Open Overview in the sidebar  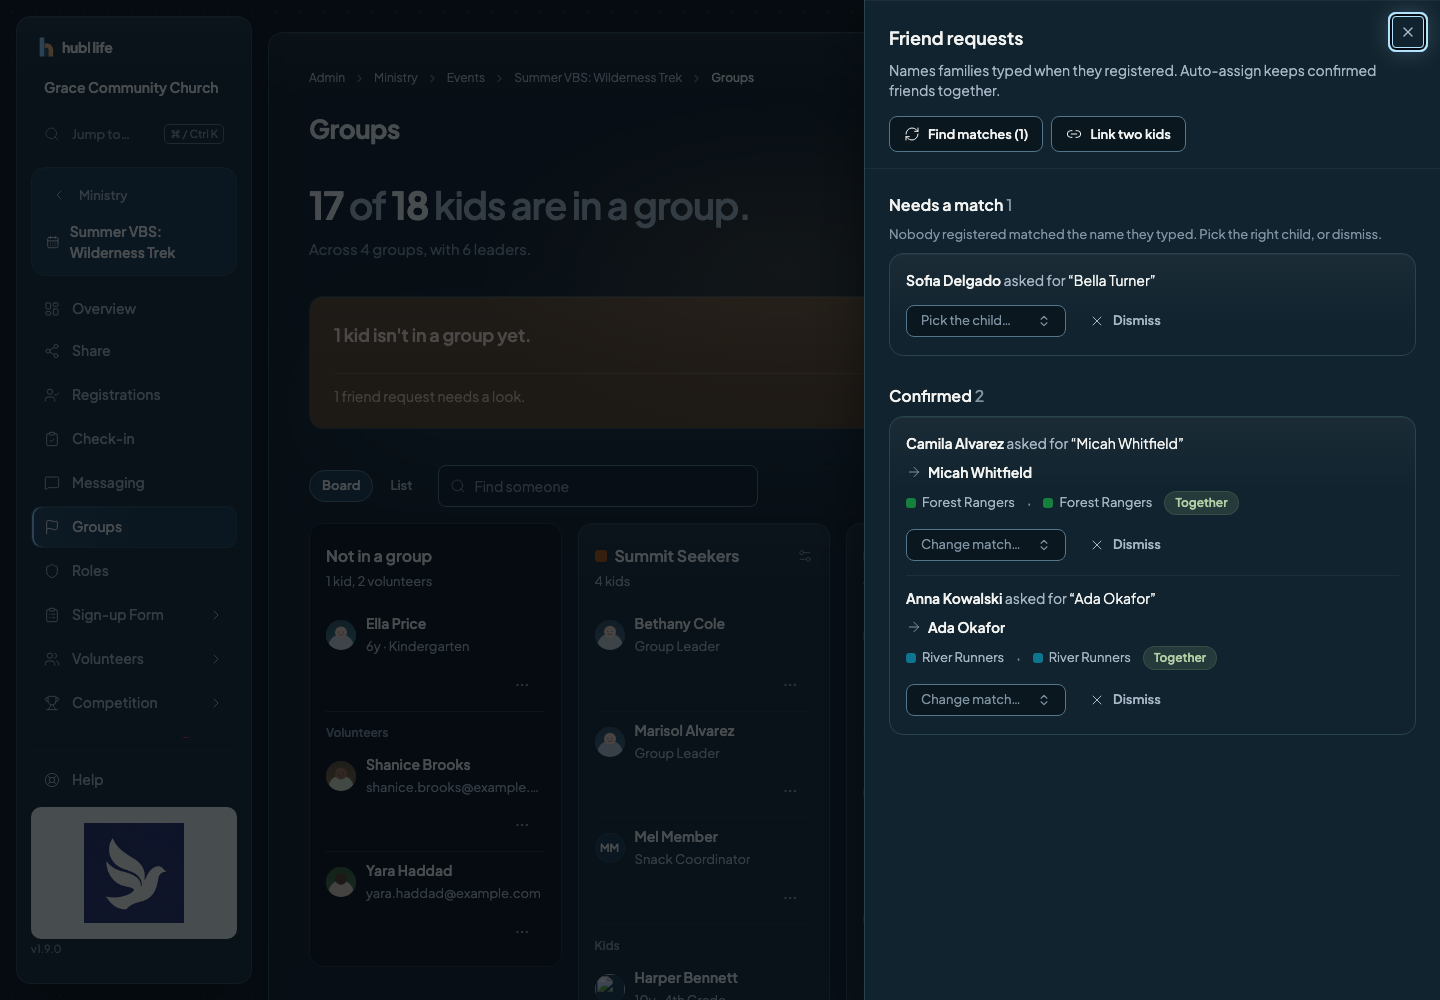click(x=134, y=309)
